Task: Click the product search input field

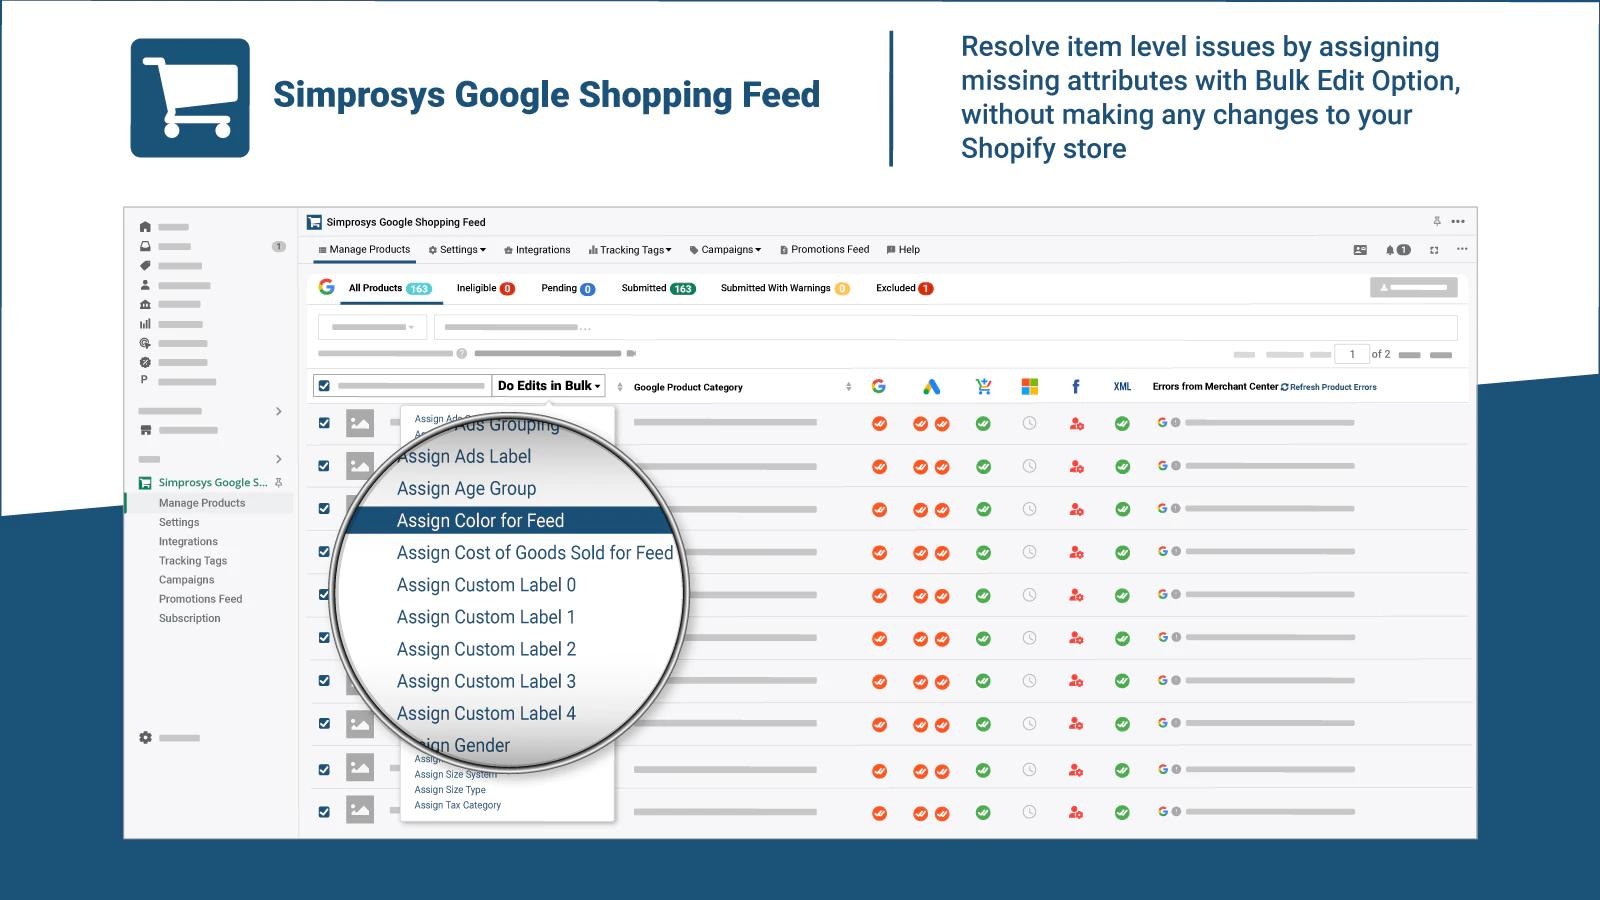Action: (946, 327)
